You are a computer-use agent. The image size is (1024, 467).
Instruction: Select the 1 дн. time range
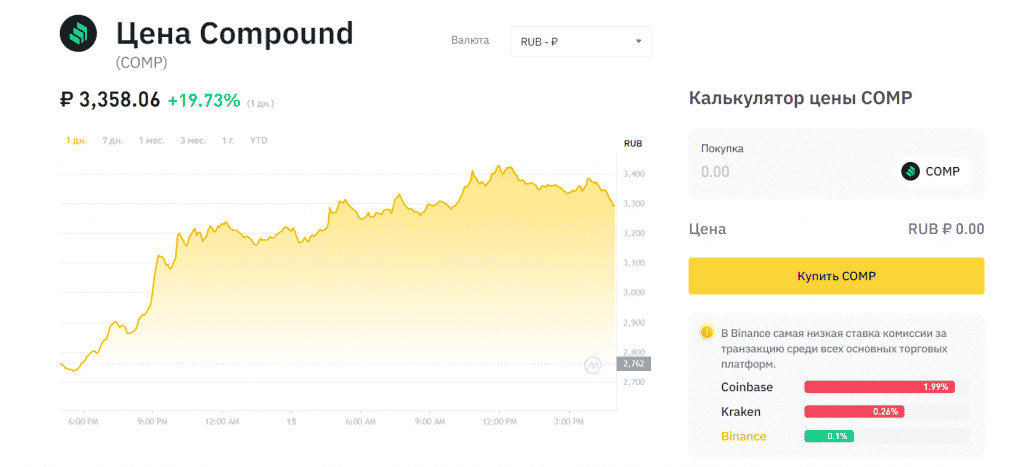(76, 140)
